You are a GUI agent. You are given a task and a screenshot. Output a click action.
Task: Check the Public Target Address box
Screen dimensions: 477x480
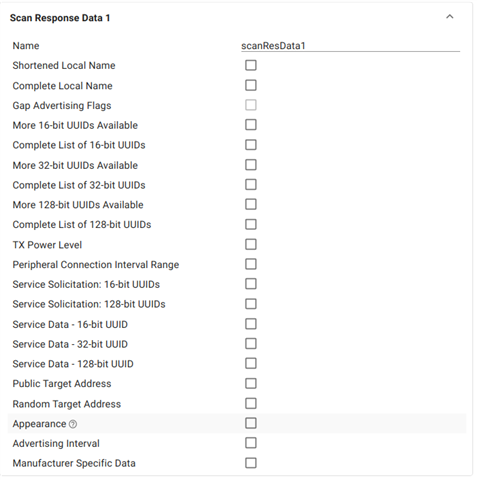pos(251,383)
